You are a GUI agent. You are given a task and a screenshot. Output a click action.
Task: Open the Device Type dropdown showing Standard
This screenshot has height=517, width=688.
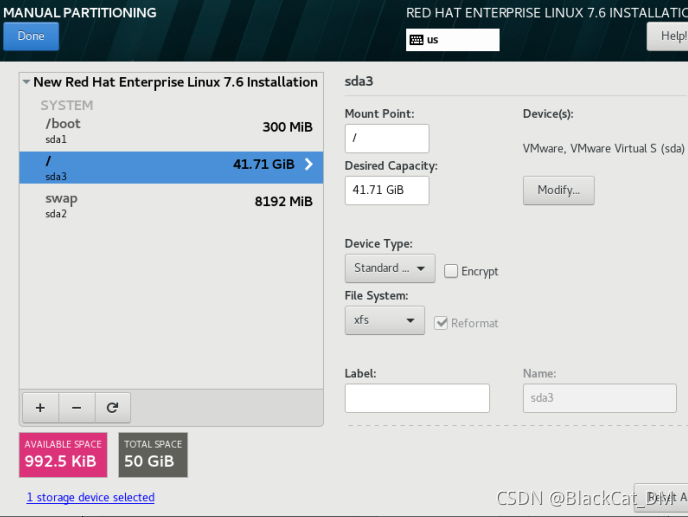pos(390,268)
